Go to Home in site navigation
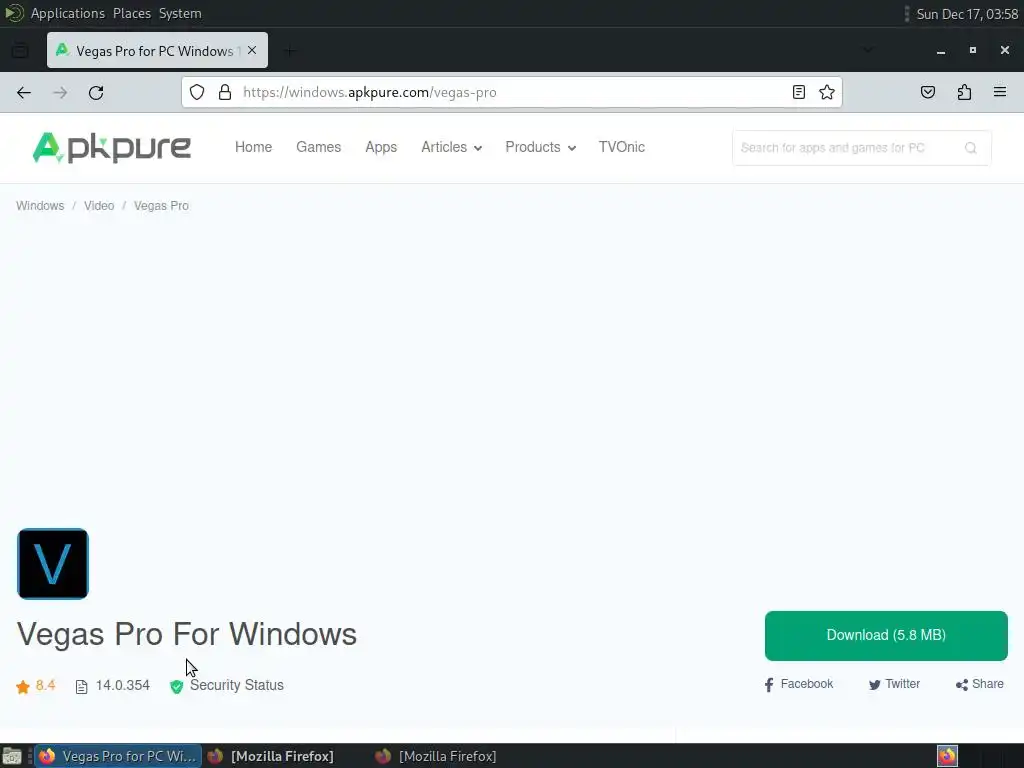1024x768 pixels. pyautogui.click(x=253, y=148)
